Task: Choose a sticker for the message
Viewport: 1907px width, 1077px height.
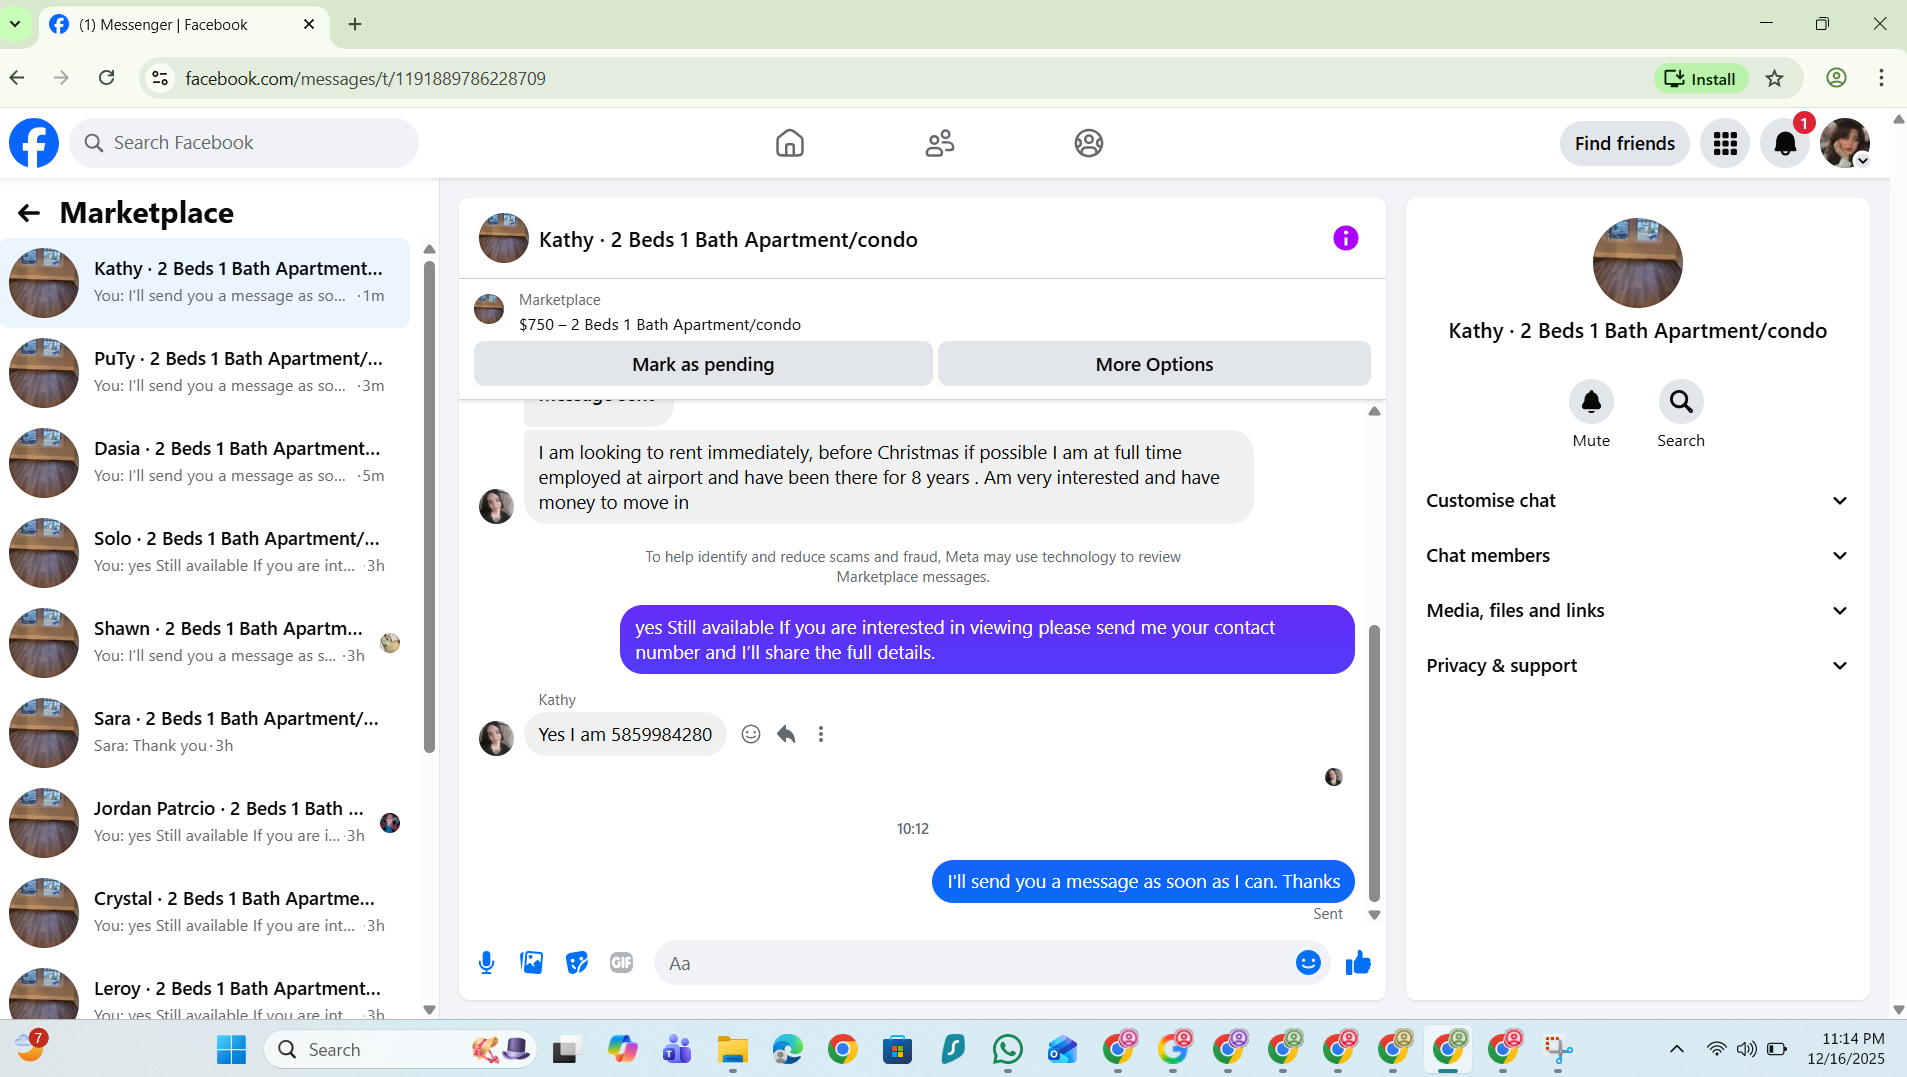Action: [577, 963]
